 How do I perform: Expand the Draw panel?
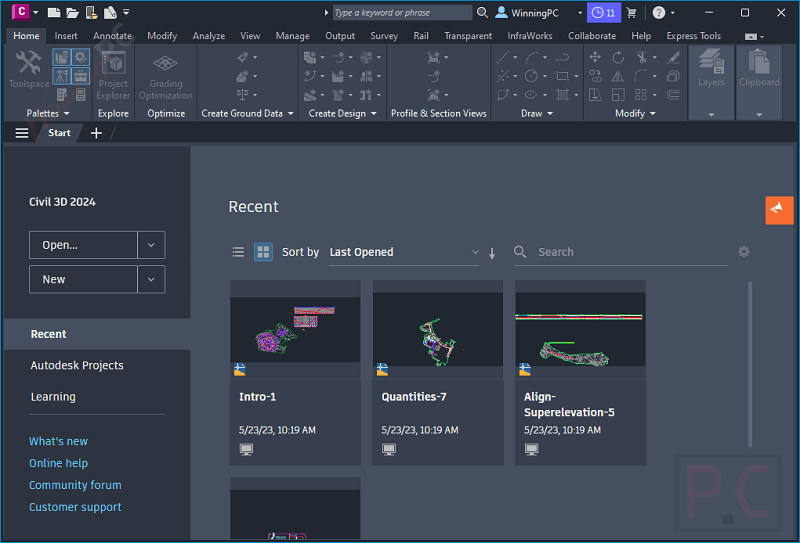(537, 113)
